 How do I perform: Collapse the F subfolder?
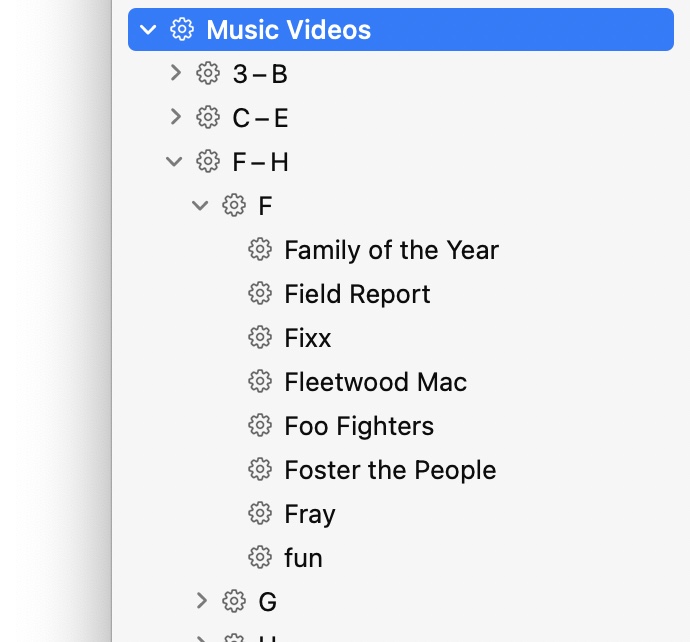201,206
